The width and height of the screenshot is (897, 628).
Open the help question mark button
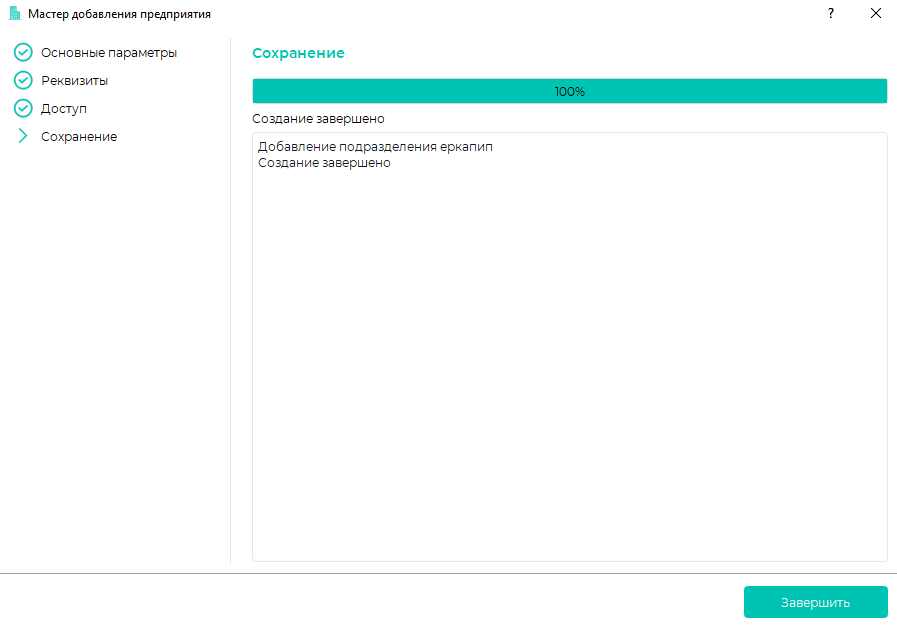831,13
